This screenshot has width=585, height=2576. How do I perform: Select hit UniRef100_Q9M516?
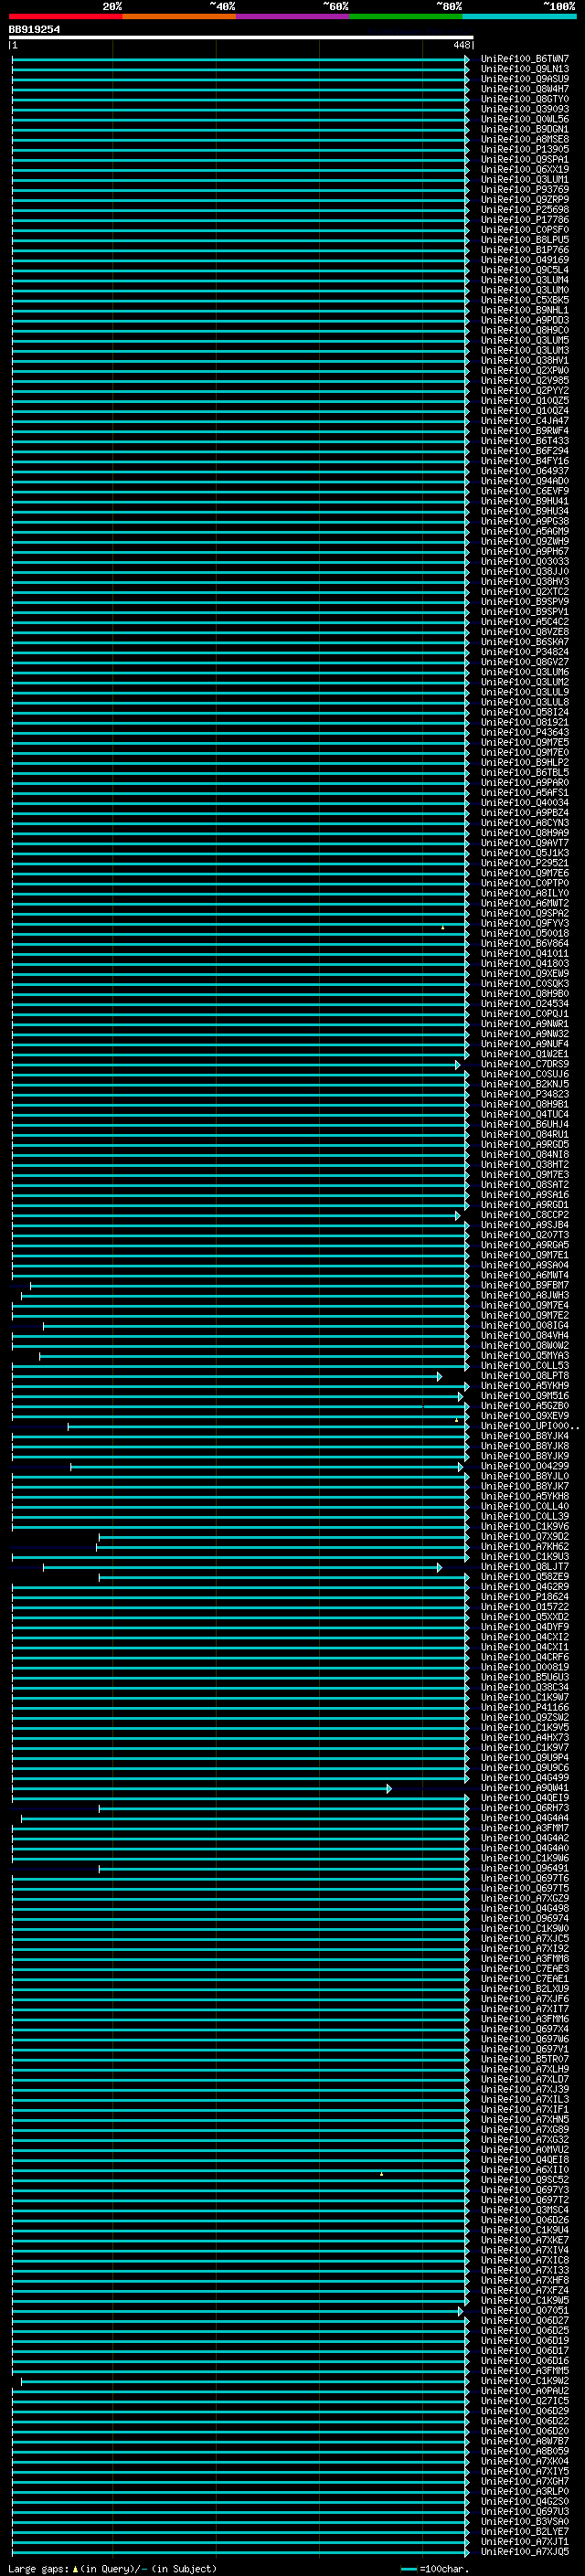coord(524,1396)
